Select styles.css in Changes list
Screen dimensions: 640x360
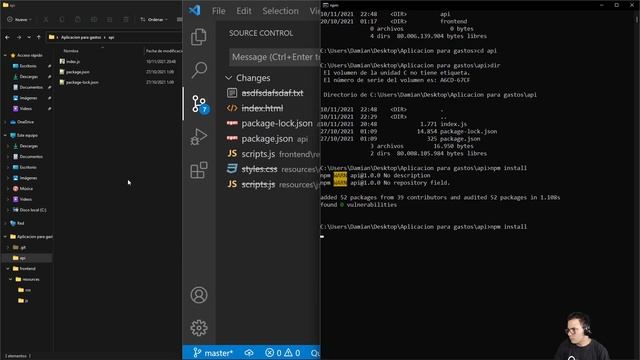coord(272,169)
